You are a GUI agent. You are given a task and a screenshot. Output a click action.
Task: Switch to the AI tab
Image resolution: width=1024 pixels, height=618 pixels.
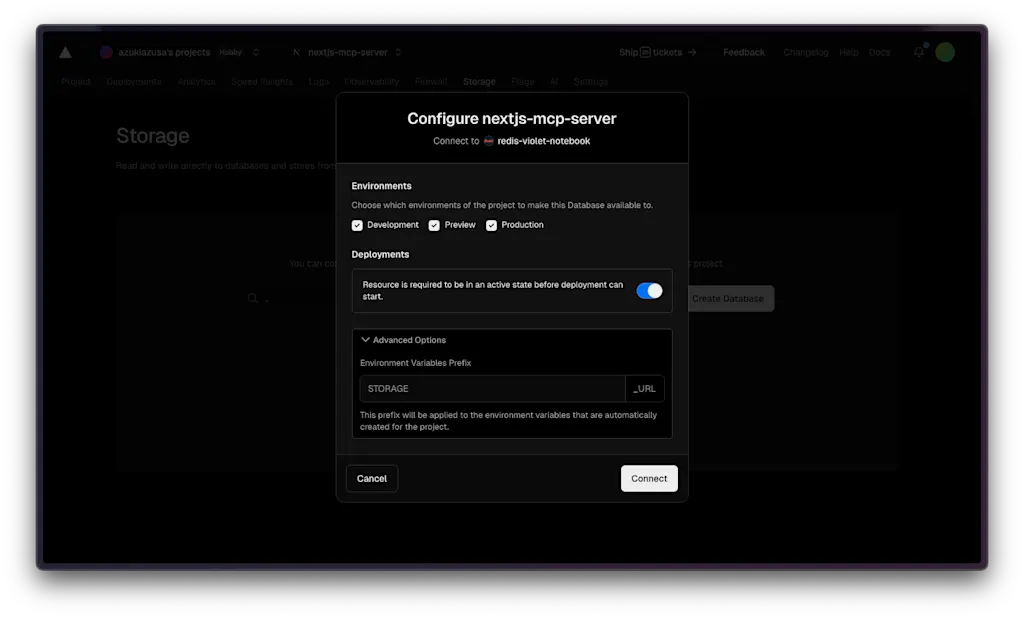[x=554, y=82]
